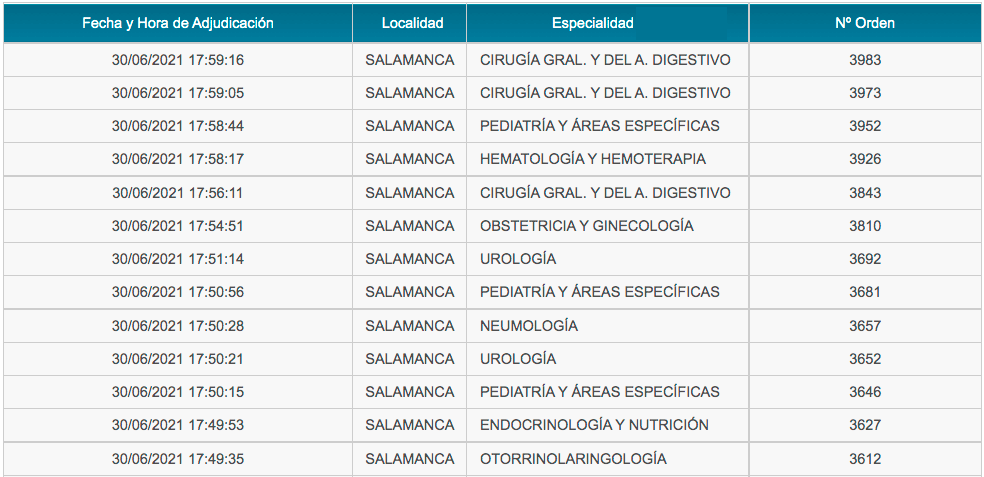Viewport: 984px width, 477px height.
Task: Select row with order number 3983
Action: click(492, 60)
